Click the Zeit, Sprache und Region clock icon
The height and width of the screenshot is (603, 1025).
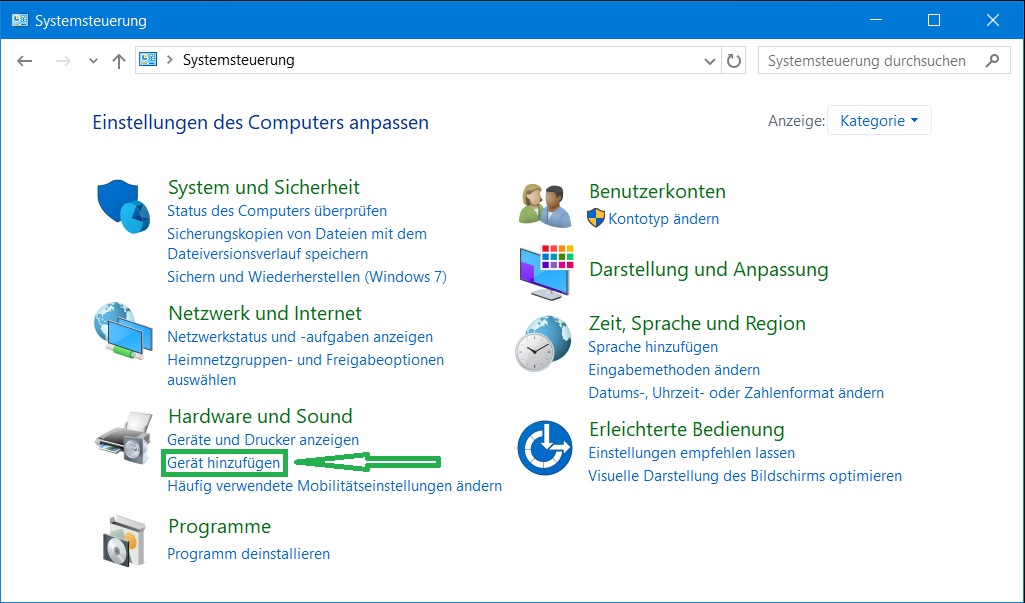[x=543, y=343]
